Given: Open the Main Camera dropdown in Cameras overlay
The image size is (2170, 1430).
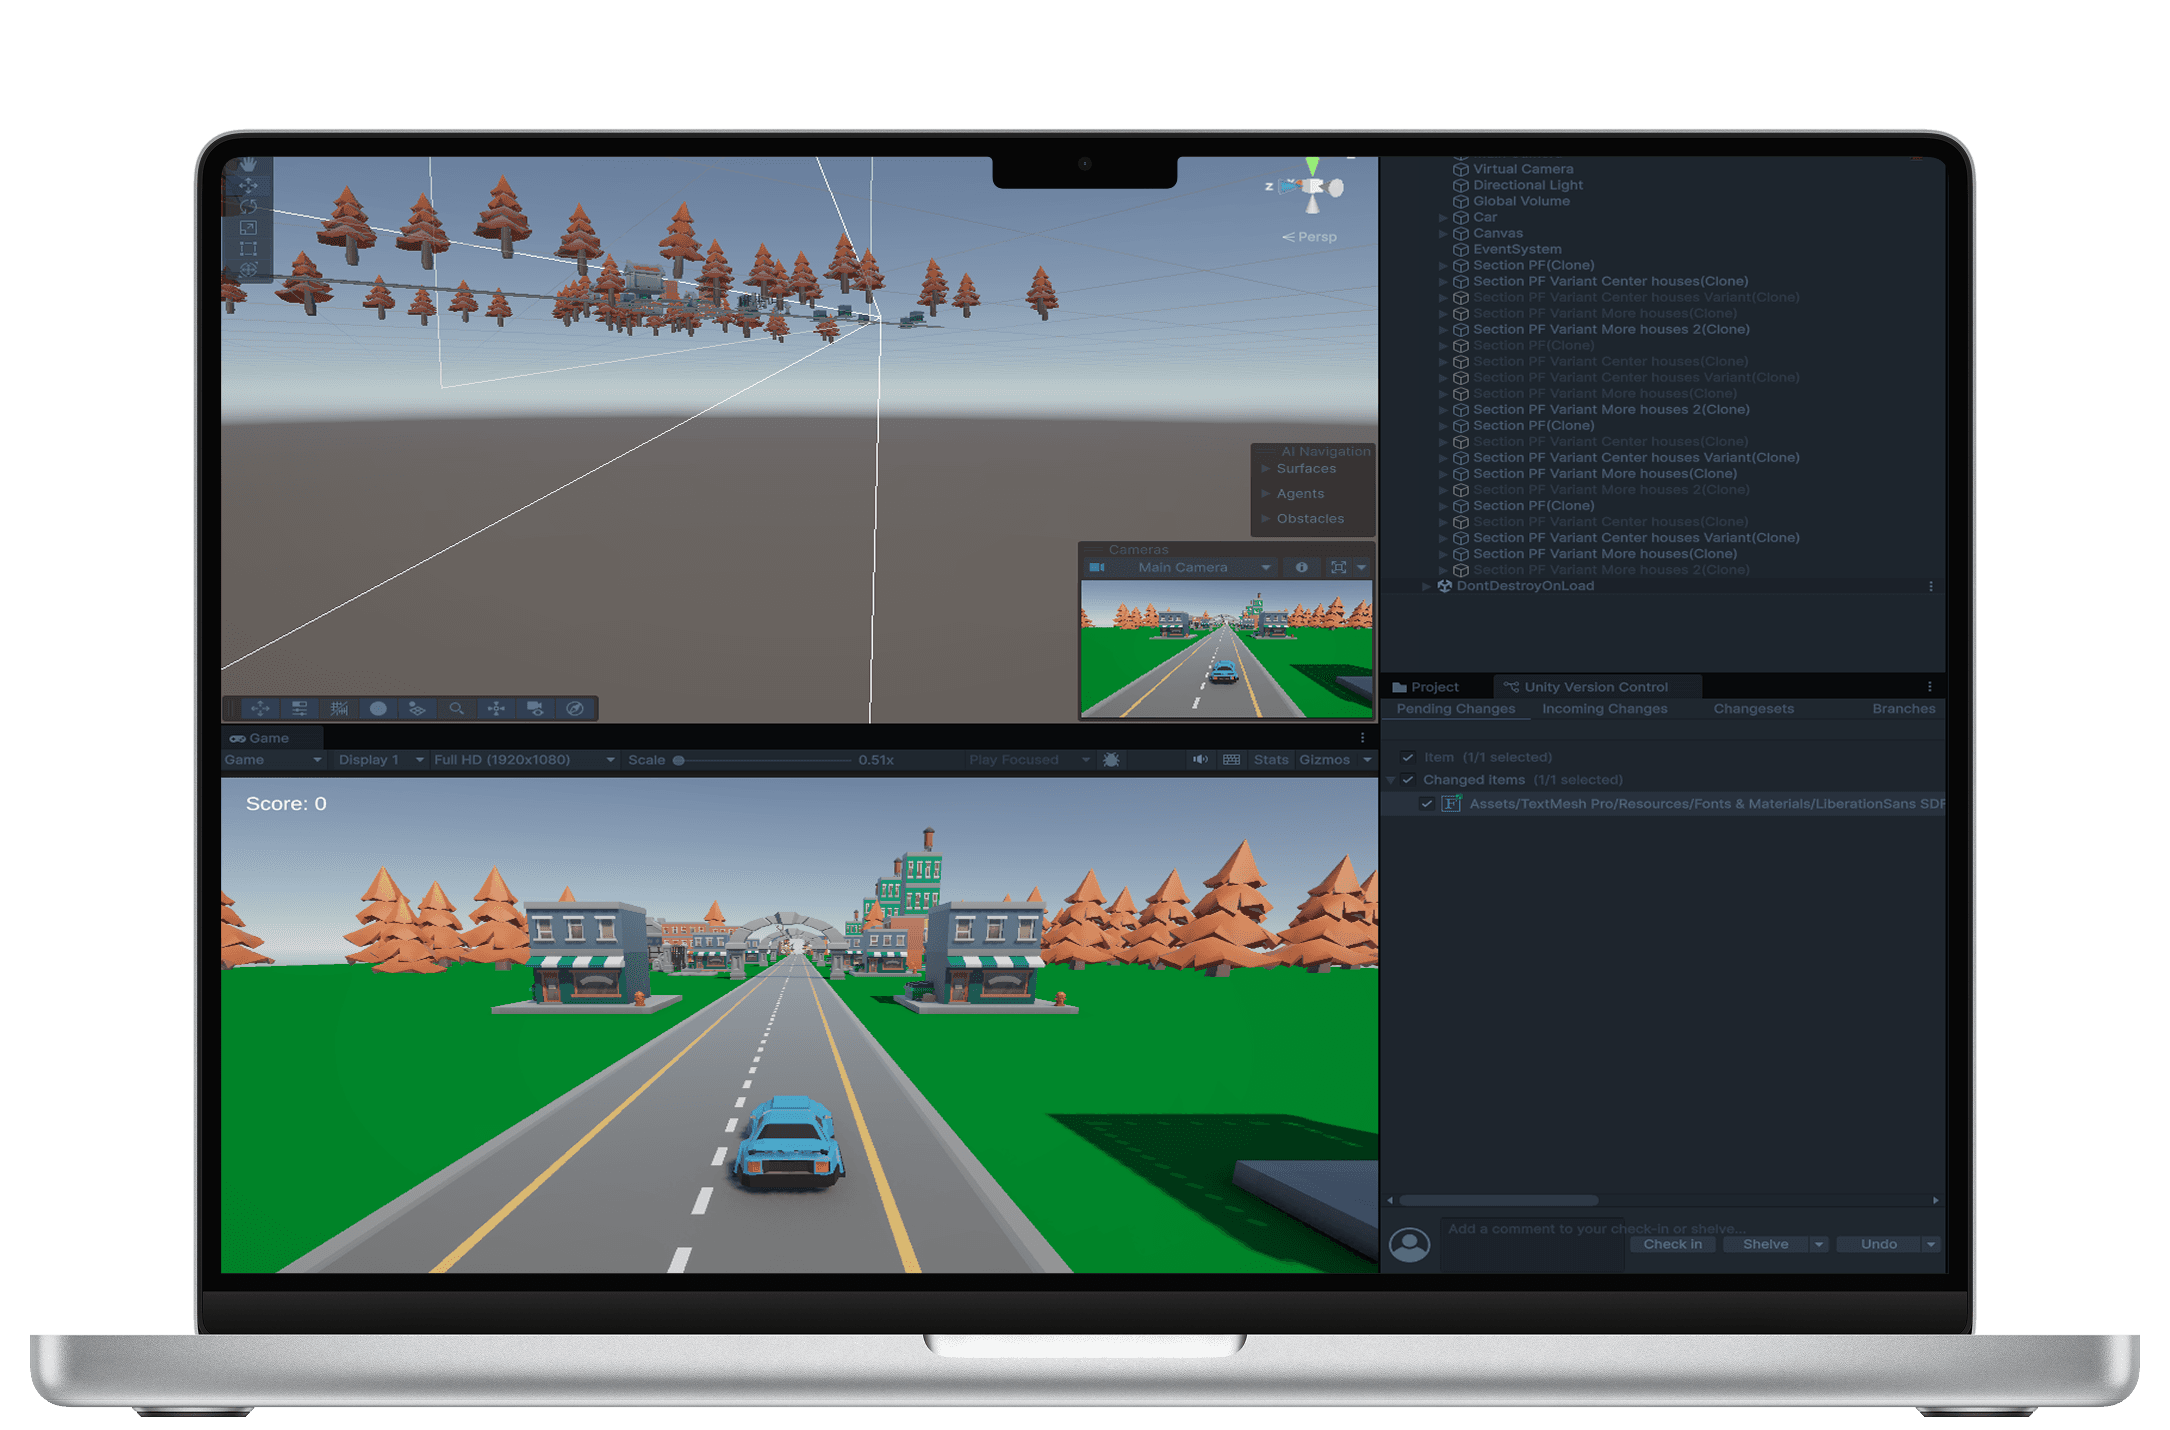Looking at the screenshot, I should tap(1266, 567).
